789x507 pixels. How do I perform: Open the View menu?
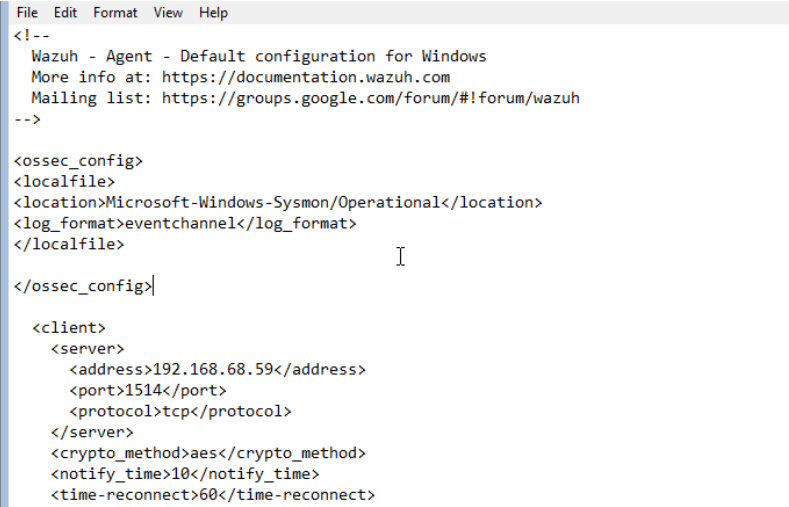click(x=168, y=13)
